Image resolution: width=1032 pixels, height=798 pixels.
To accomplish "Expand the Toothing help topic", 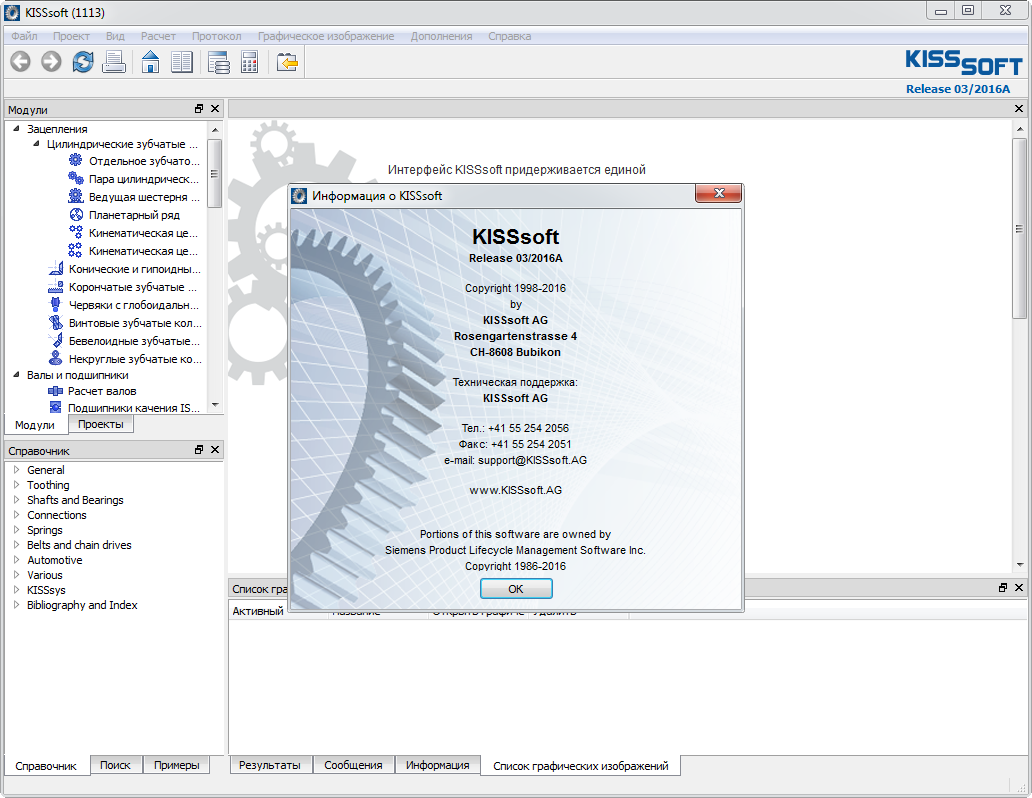I will click(16, 485).
